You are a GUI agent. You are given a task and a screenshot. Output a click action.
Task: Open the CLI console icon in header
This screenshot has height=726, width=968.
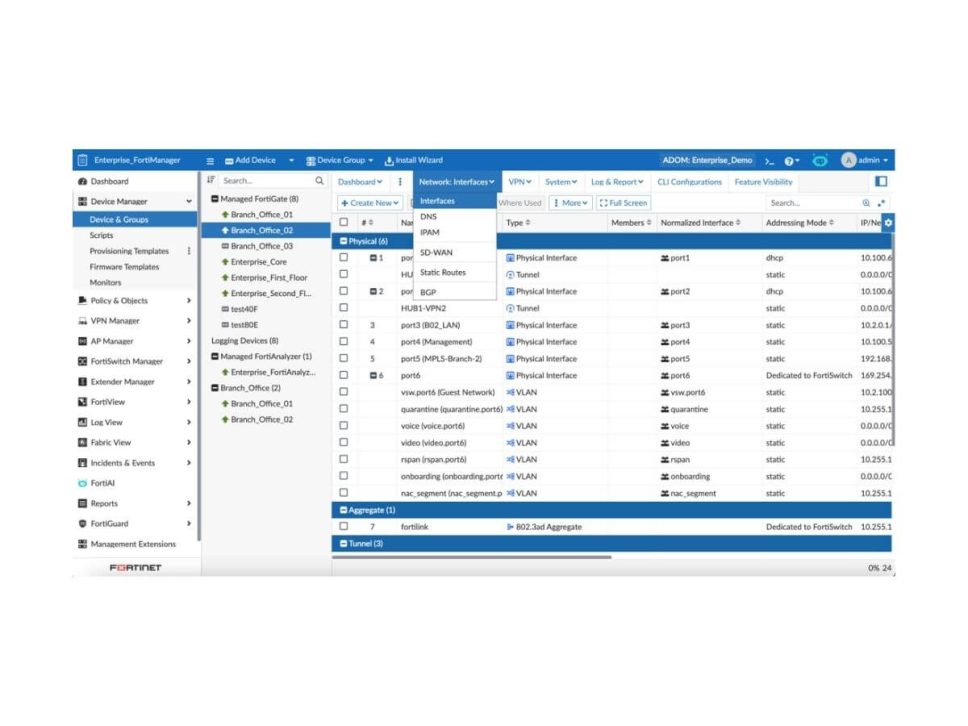770,160
